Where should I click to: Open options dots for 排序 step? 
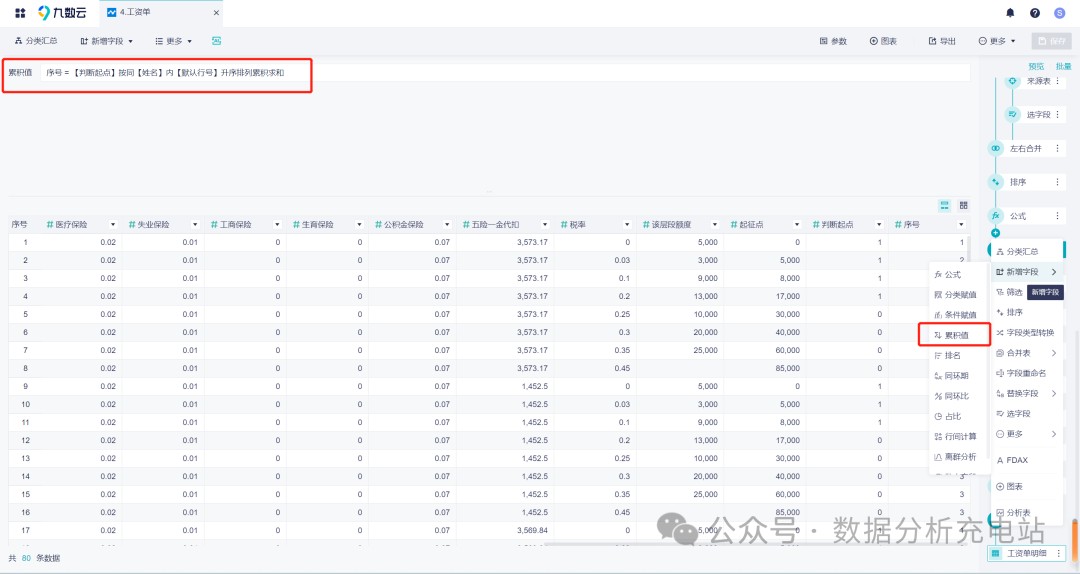(1057, 182)
